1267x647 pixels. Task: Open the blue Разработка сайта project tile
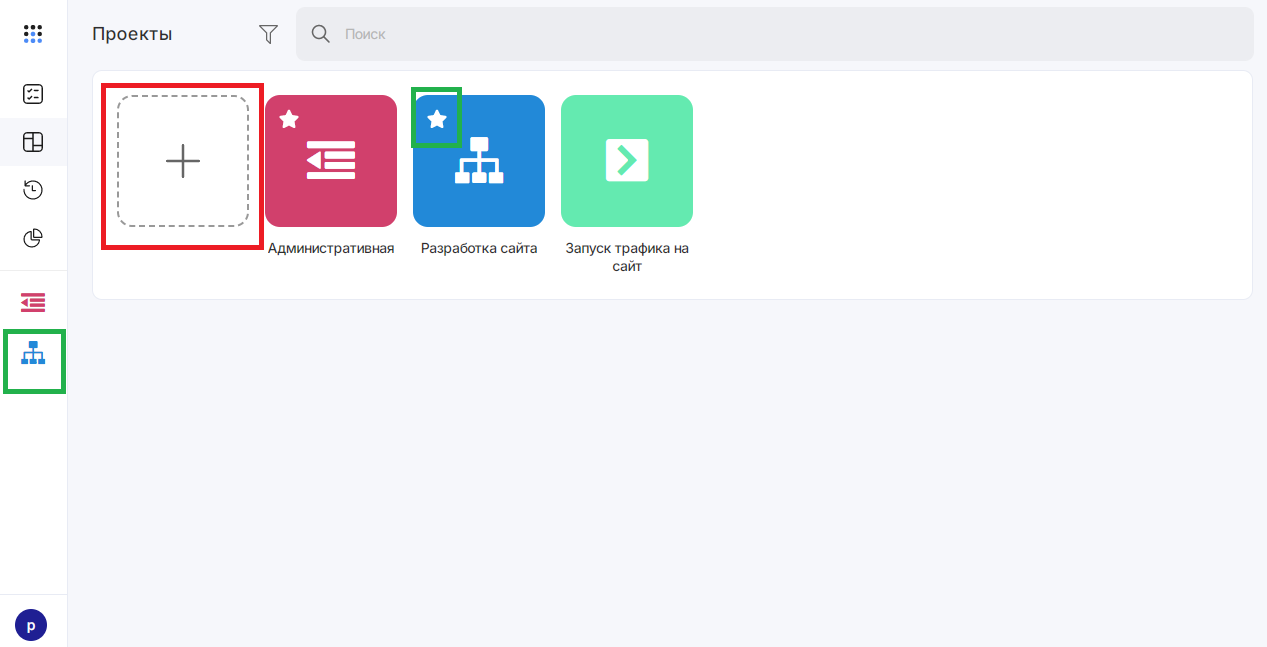[x=479, y=161]
